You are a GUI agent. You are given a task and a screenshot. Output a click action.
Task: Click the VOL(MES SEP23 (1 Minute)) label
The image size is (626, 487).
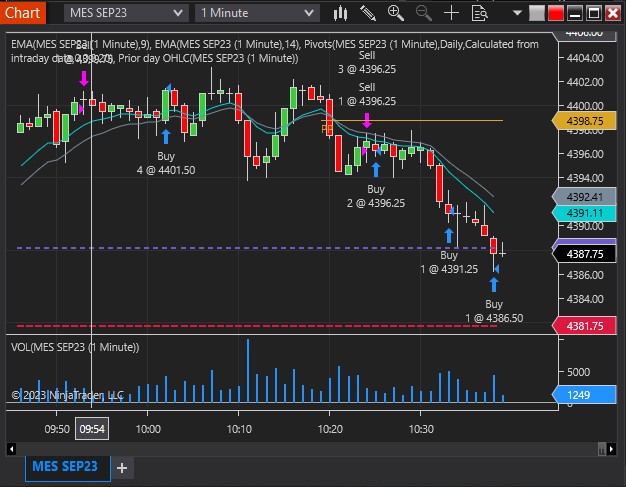pos(75,347)
